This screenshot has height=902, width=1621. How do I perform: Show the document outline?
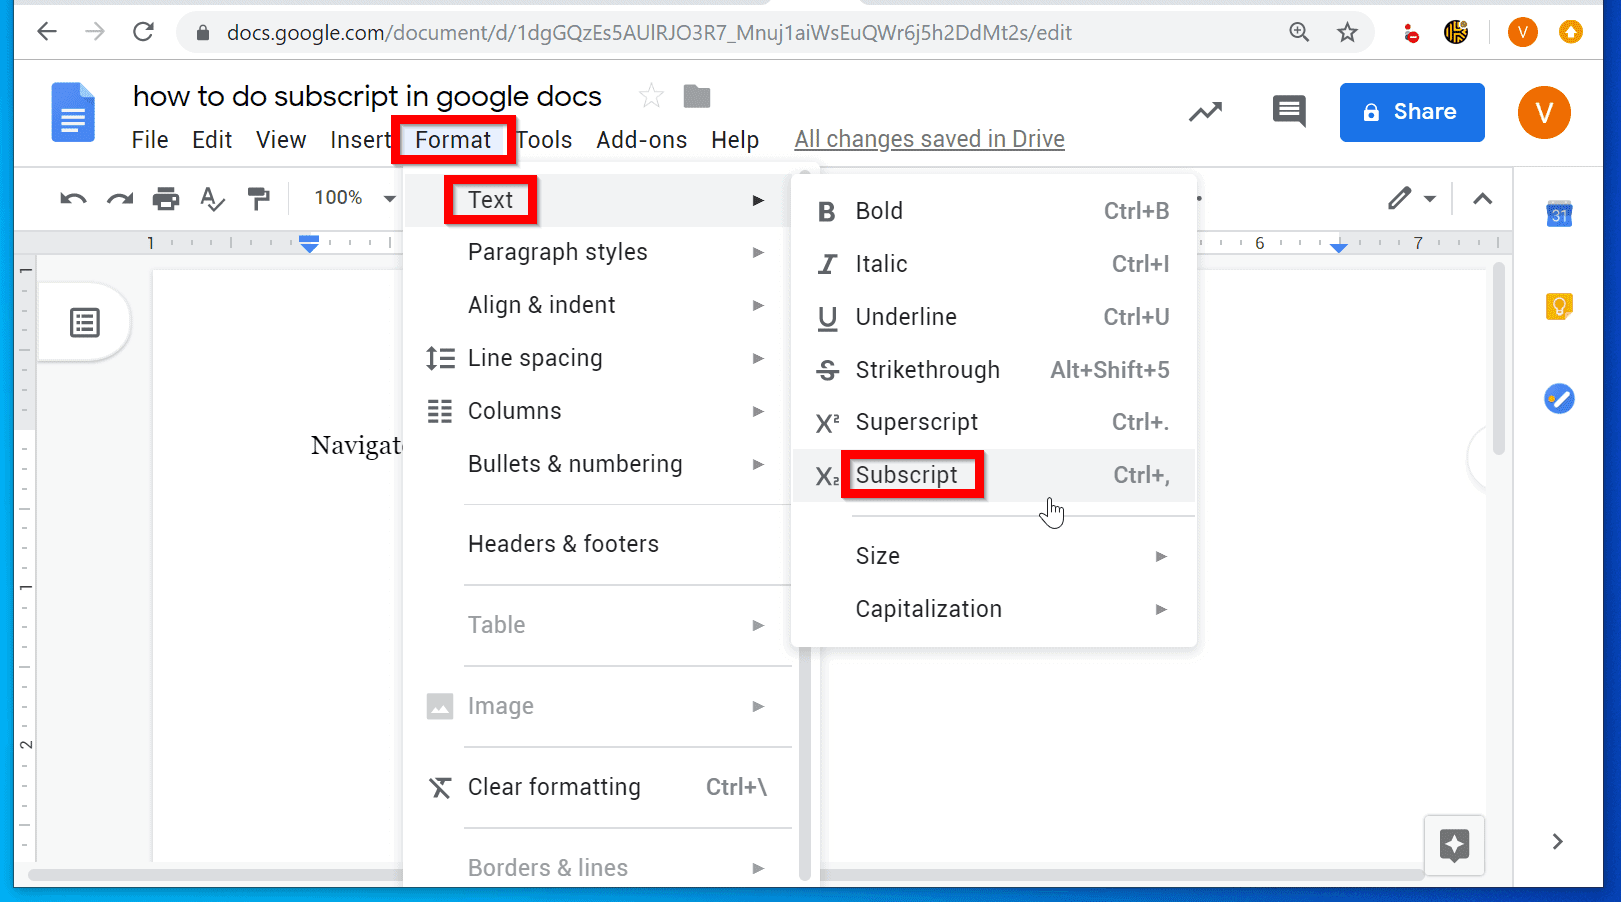click(x=85, y=323)
